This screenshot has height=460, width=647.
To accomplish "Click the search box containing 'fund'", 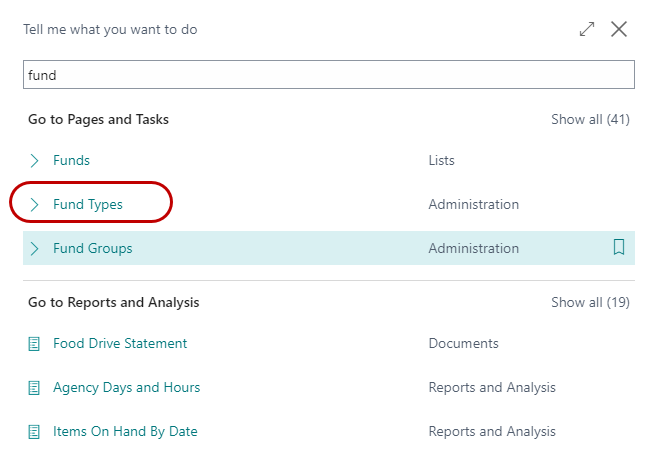I will coord(328,75).
